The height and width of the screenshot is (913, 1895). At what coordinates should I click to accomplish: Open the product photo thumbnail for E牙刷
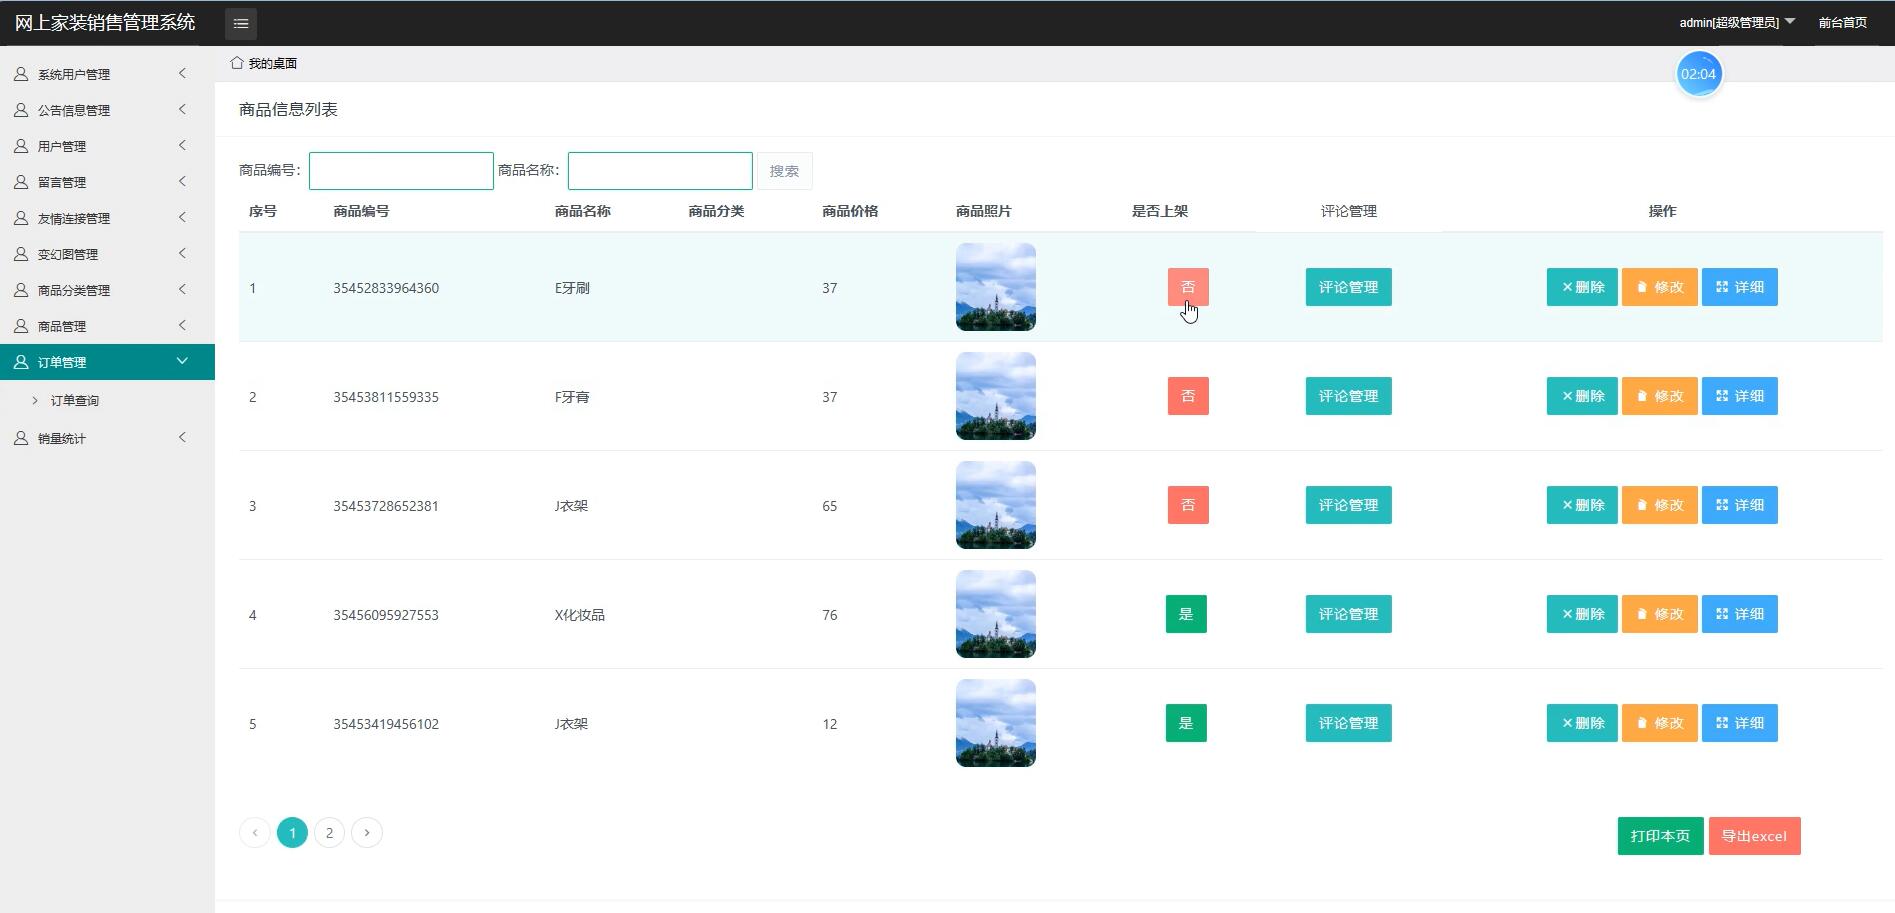pos(996,287)
